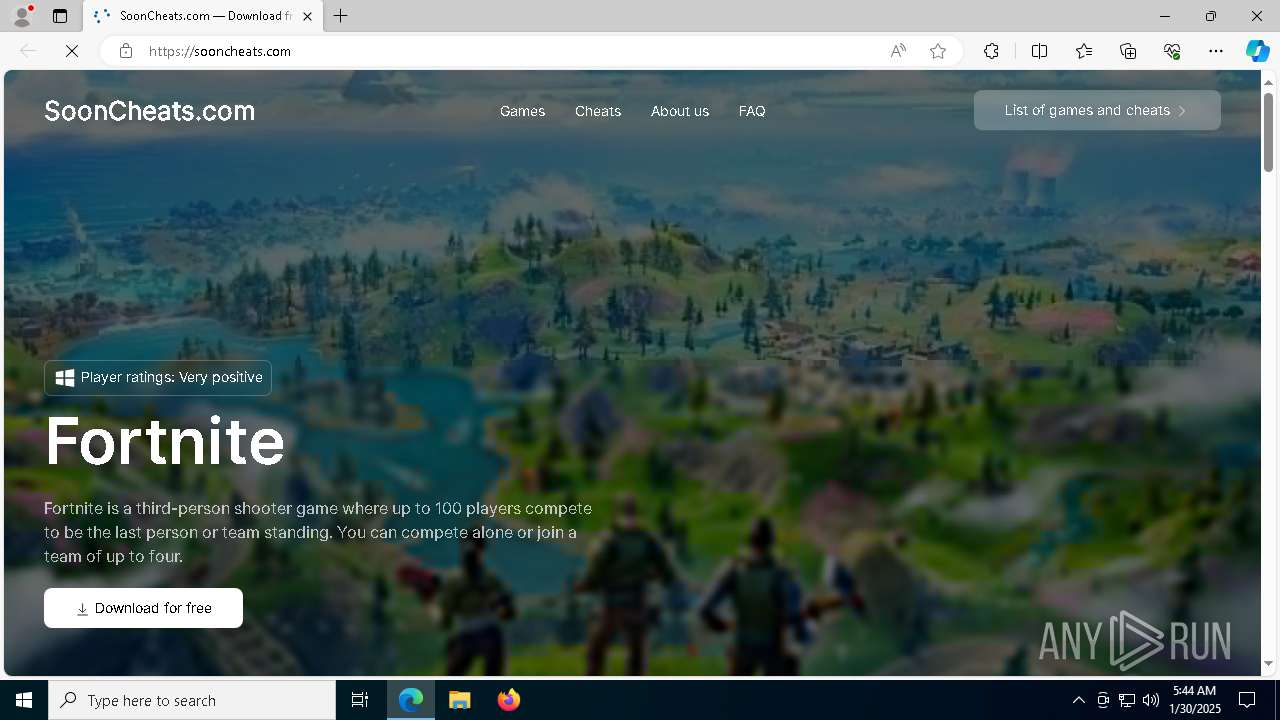Open the Cheats navigation link
This screenshot has width=1280, height=720.
click(598, 111)
